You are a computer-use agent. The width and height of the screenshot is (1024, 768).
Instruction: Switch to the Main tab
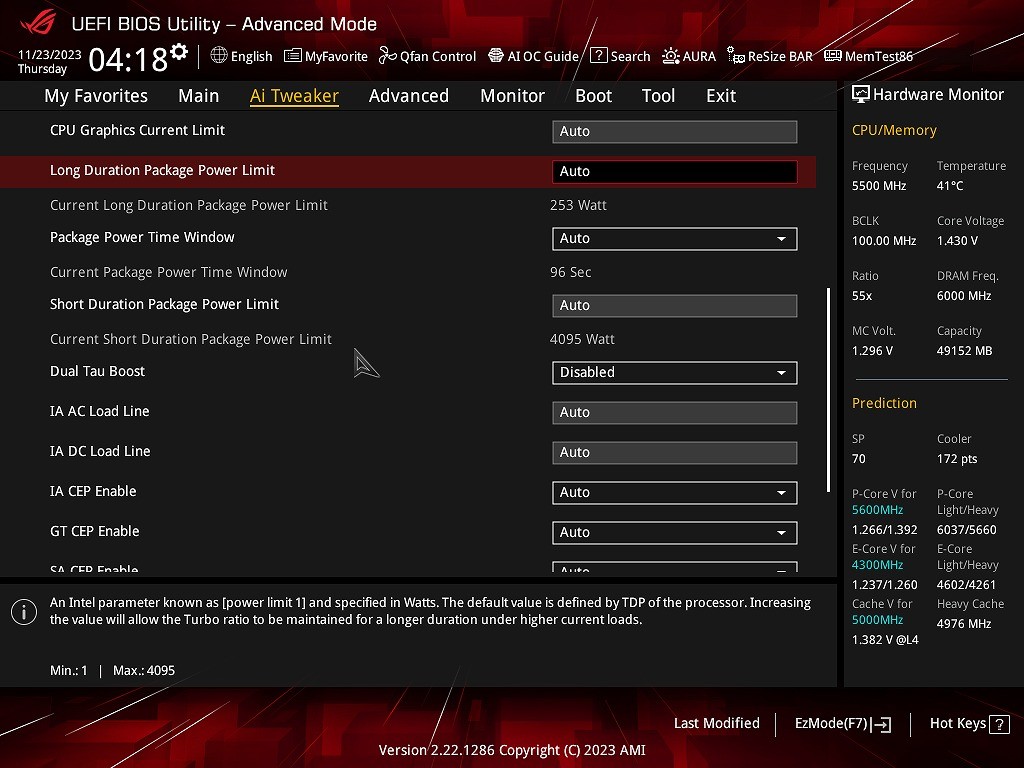(199, 96)
